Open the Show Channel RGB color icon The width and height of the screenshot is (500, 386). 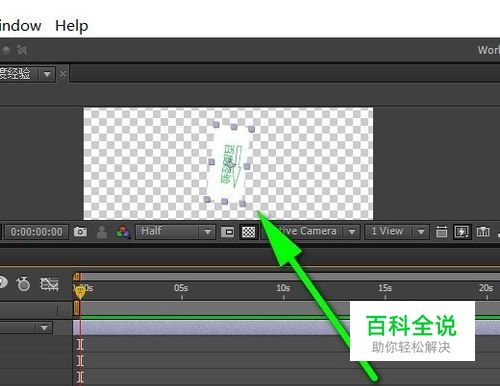click(x=123, y=232)
